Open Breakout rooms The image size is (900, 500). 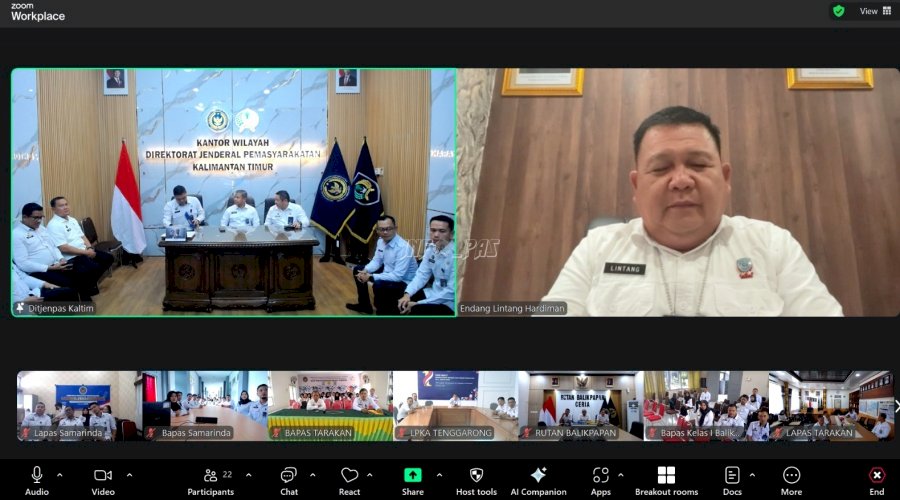point(666,480)
